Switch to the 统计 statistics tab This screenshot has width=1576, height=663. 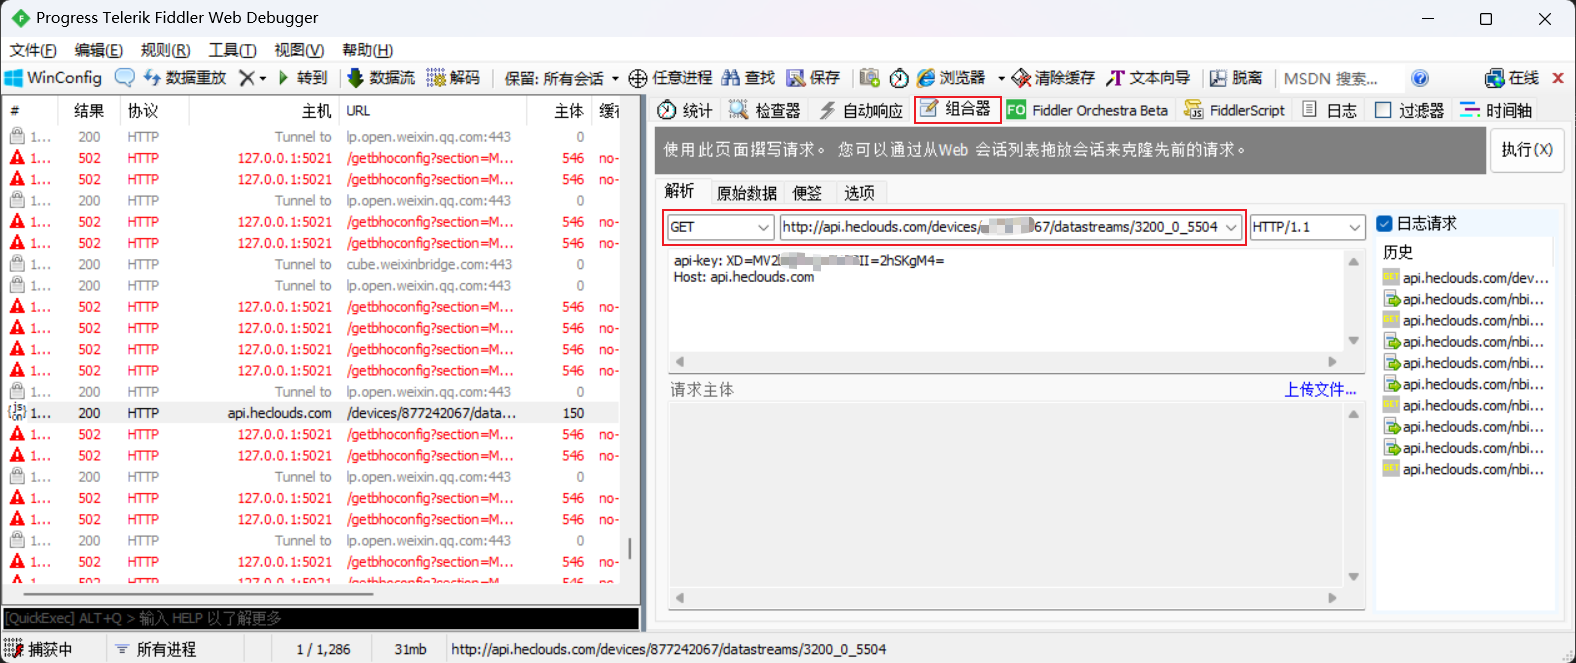tap(685, 110)
